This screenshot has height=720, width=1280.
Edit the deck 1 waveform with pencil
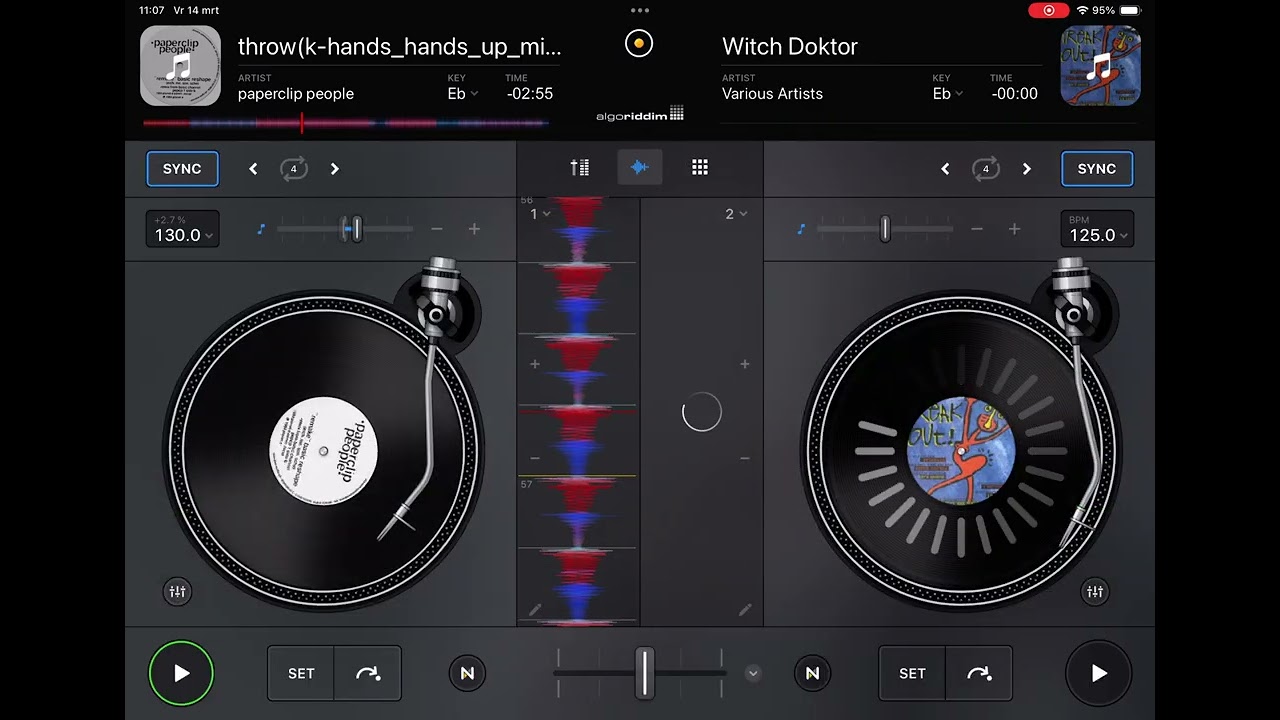[x=535, y=609]
